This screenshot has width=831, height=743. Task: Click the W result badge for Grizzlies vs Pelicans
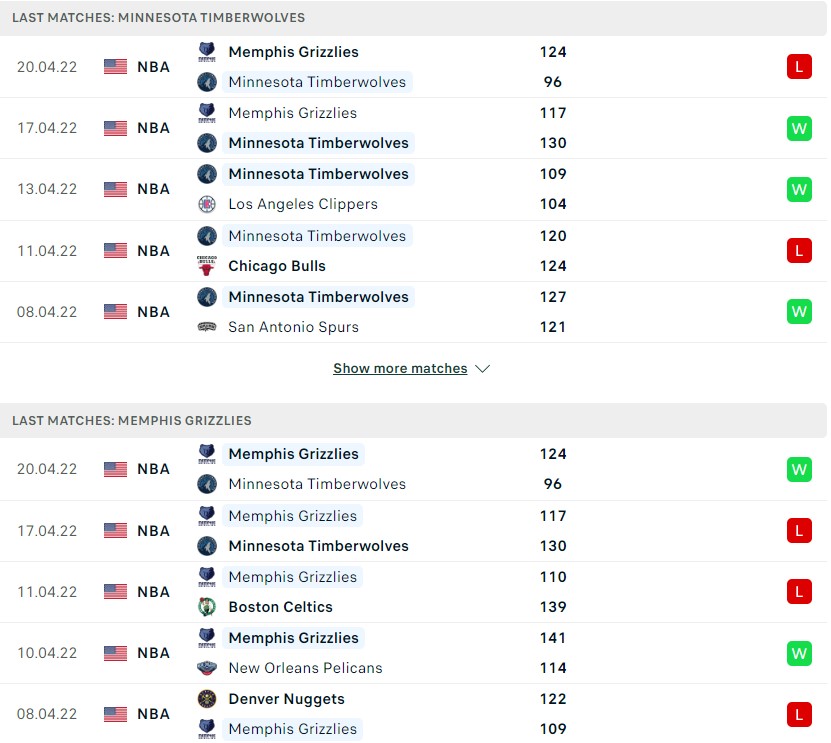point(799,653)
